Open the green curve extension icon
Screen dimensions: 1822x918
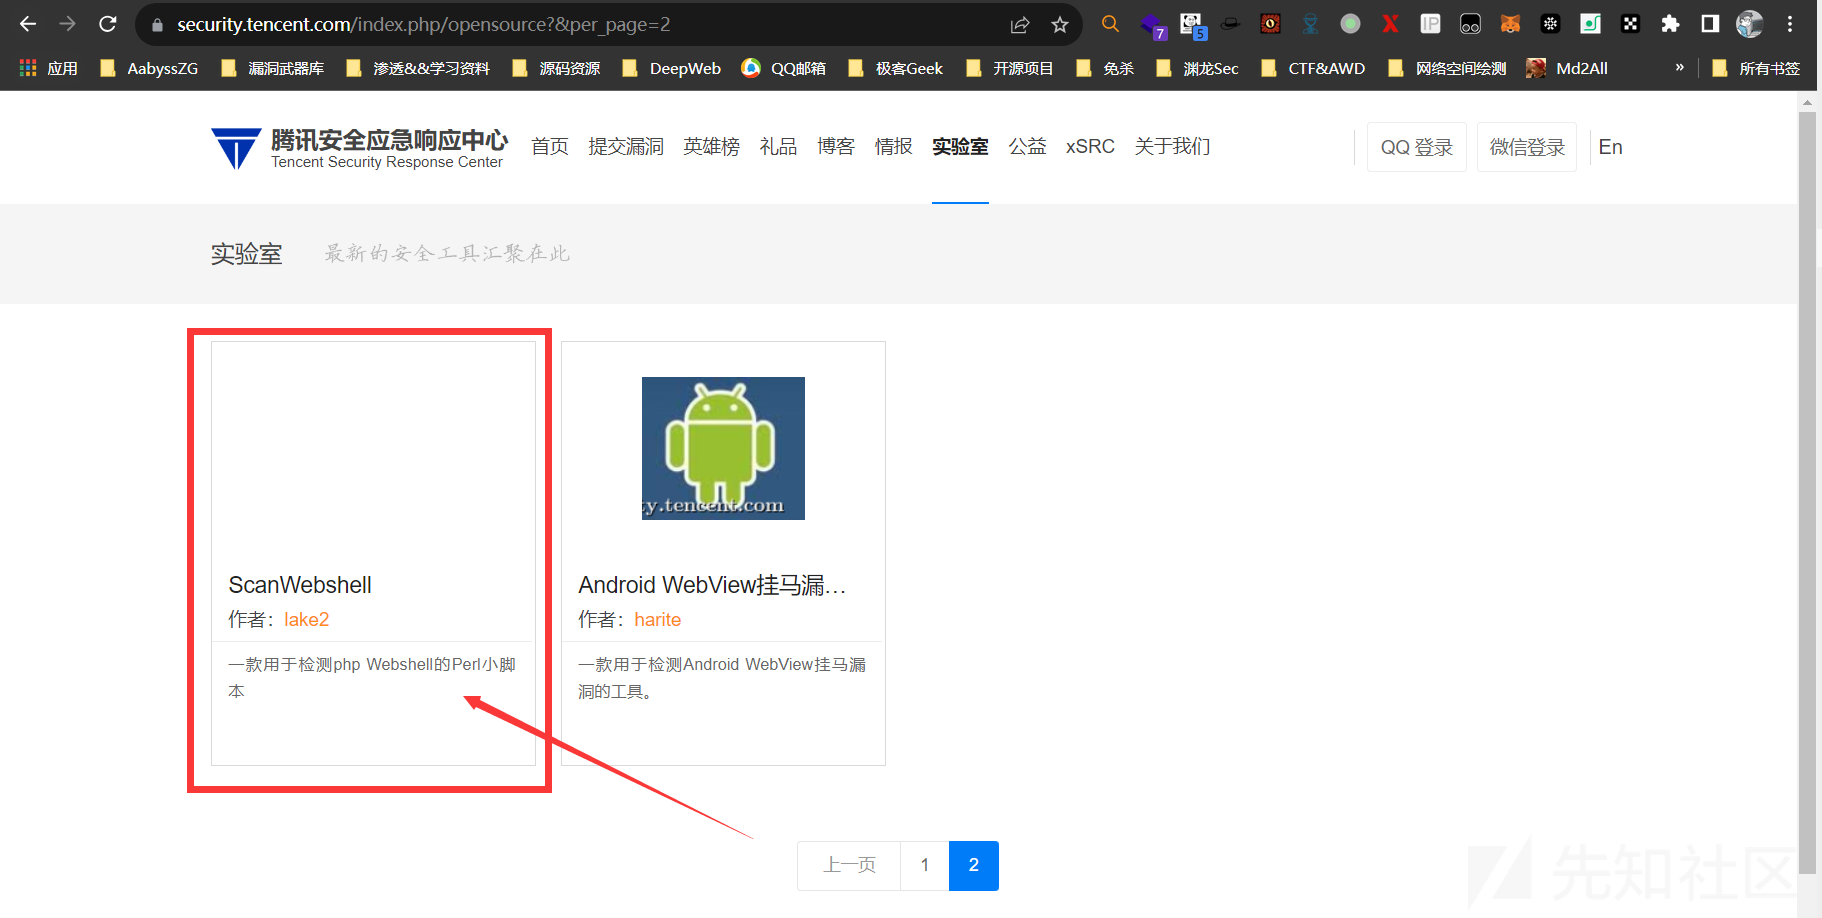(1590, 24)
